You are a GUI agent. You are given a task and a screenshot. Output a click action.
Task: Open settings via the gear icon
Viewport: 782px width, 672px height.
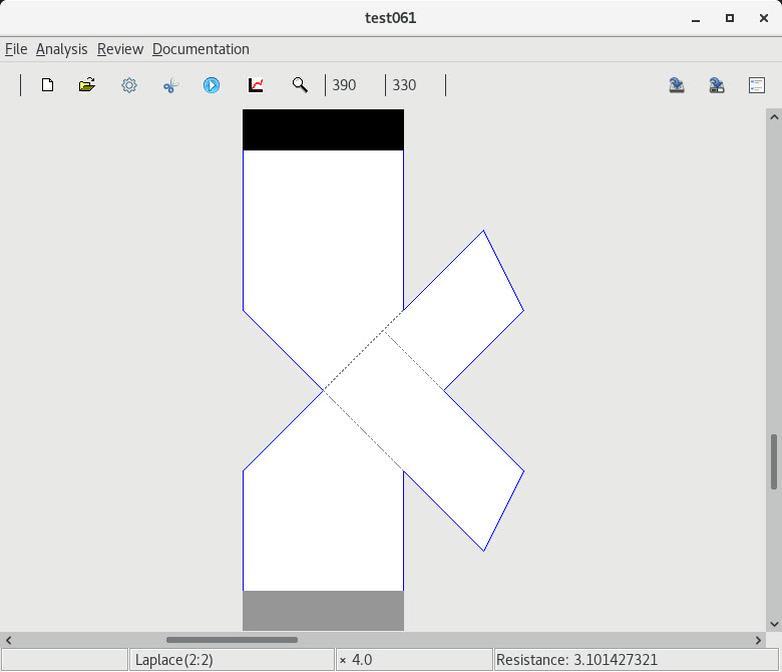(x=129, y=85)
